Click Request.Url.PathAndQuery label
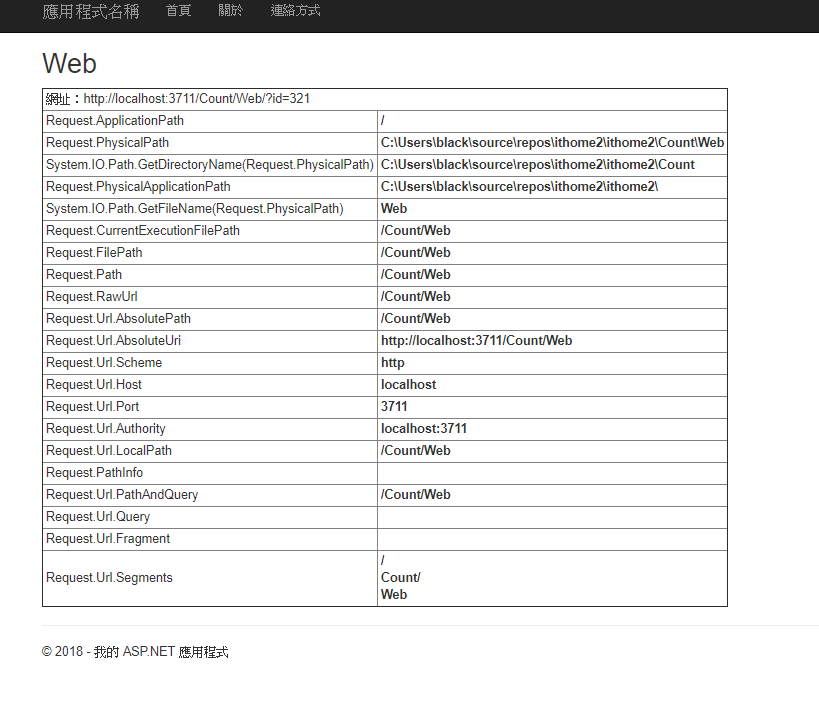 122,494
